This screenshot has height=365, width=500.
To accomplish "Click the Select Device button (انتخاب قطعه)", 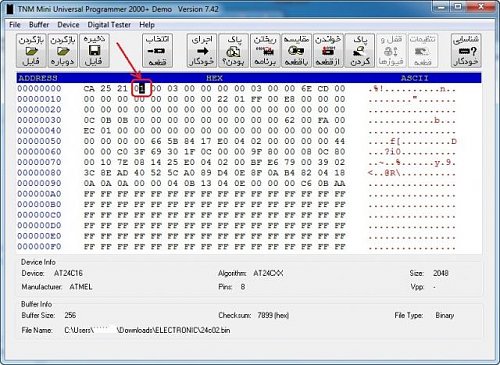I will (x=157, y=51).
